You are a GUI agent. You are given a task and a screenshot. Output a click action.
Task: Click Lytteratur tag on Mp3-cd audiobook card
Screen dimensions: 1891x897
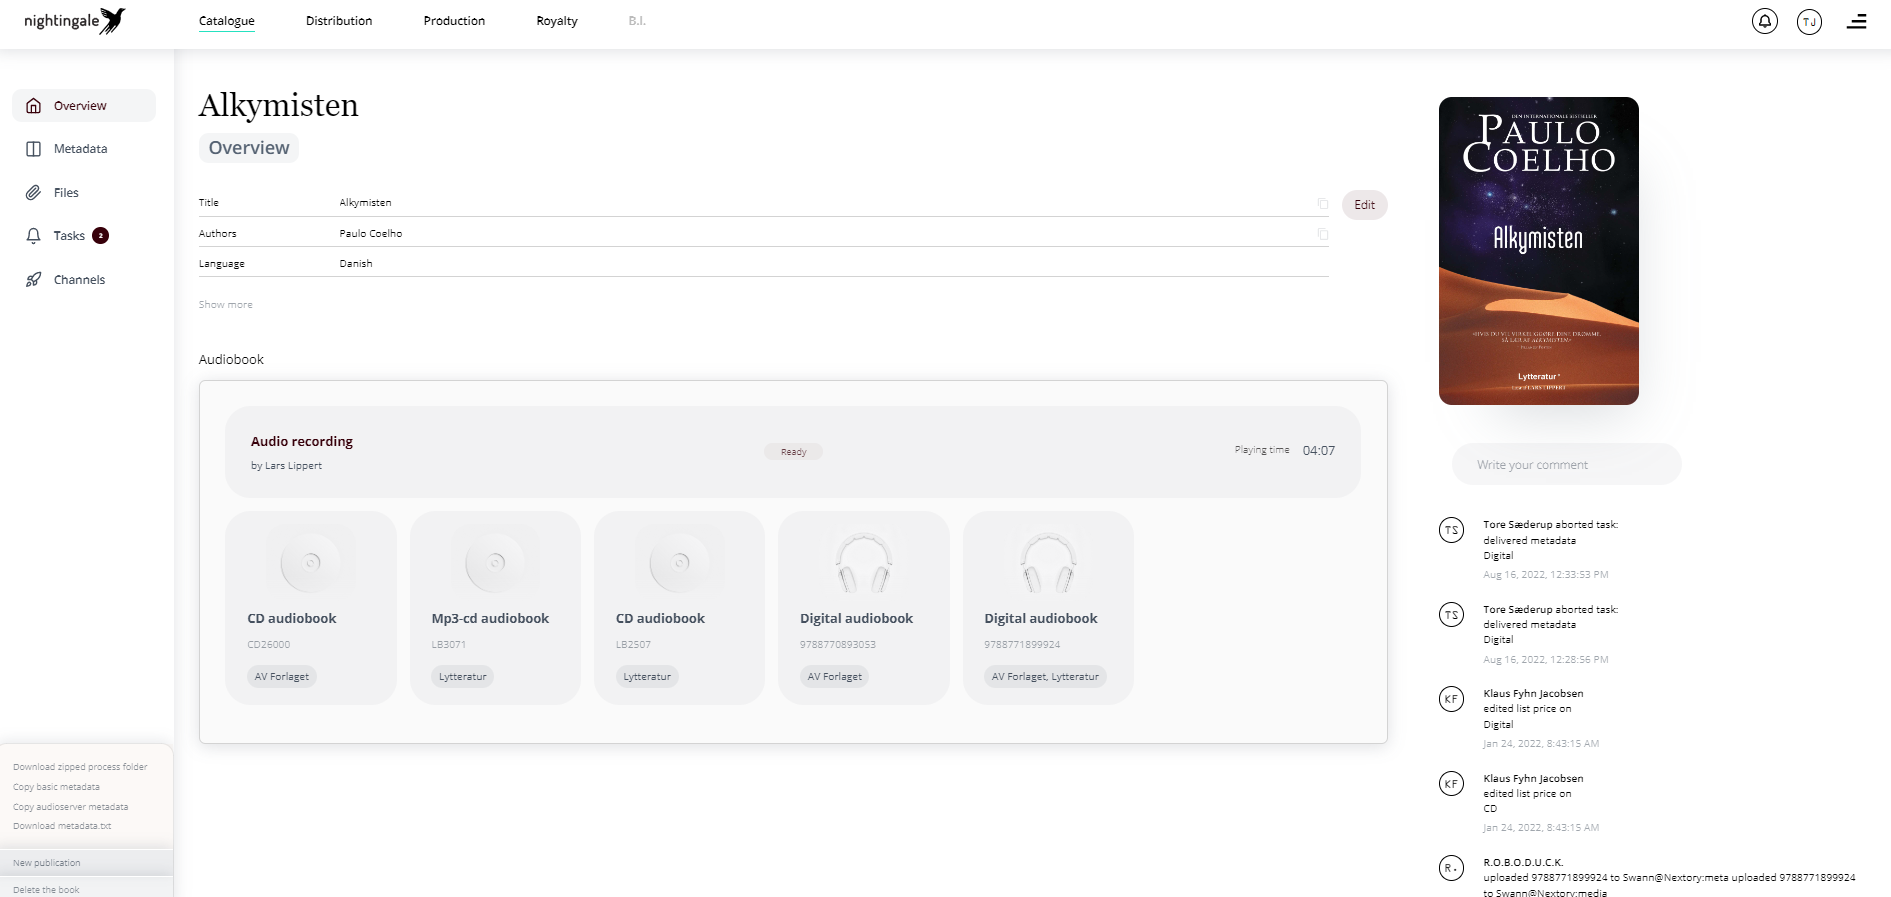[x=463, y=677]
